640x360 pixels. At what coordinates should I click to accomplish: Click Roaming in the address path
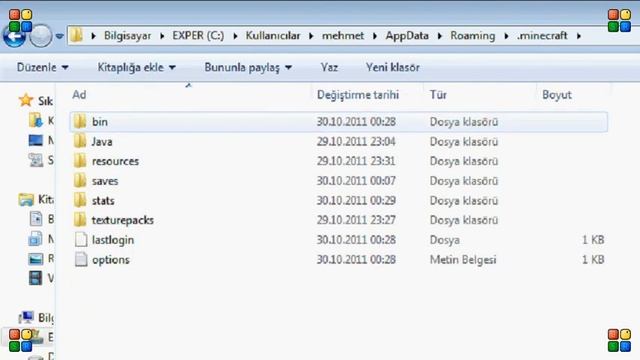(473, 36)
